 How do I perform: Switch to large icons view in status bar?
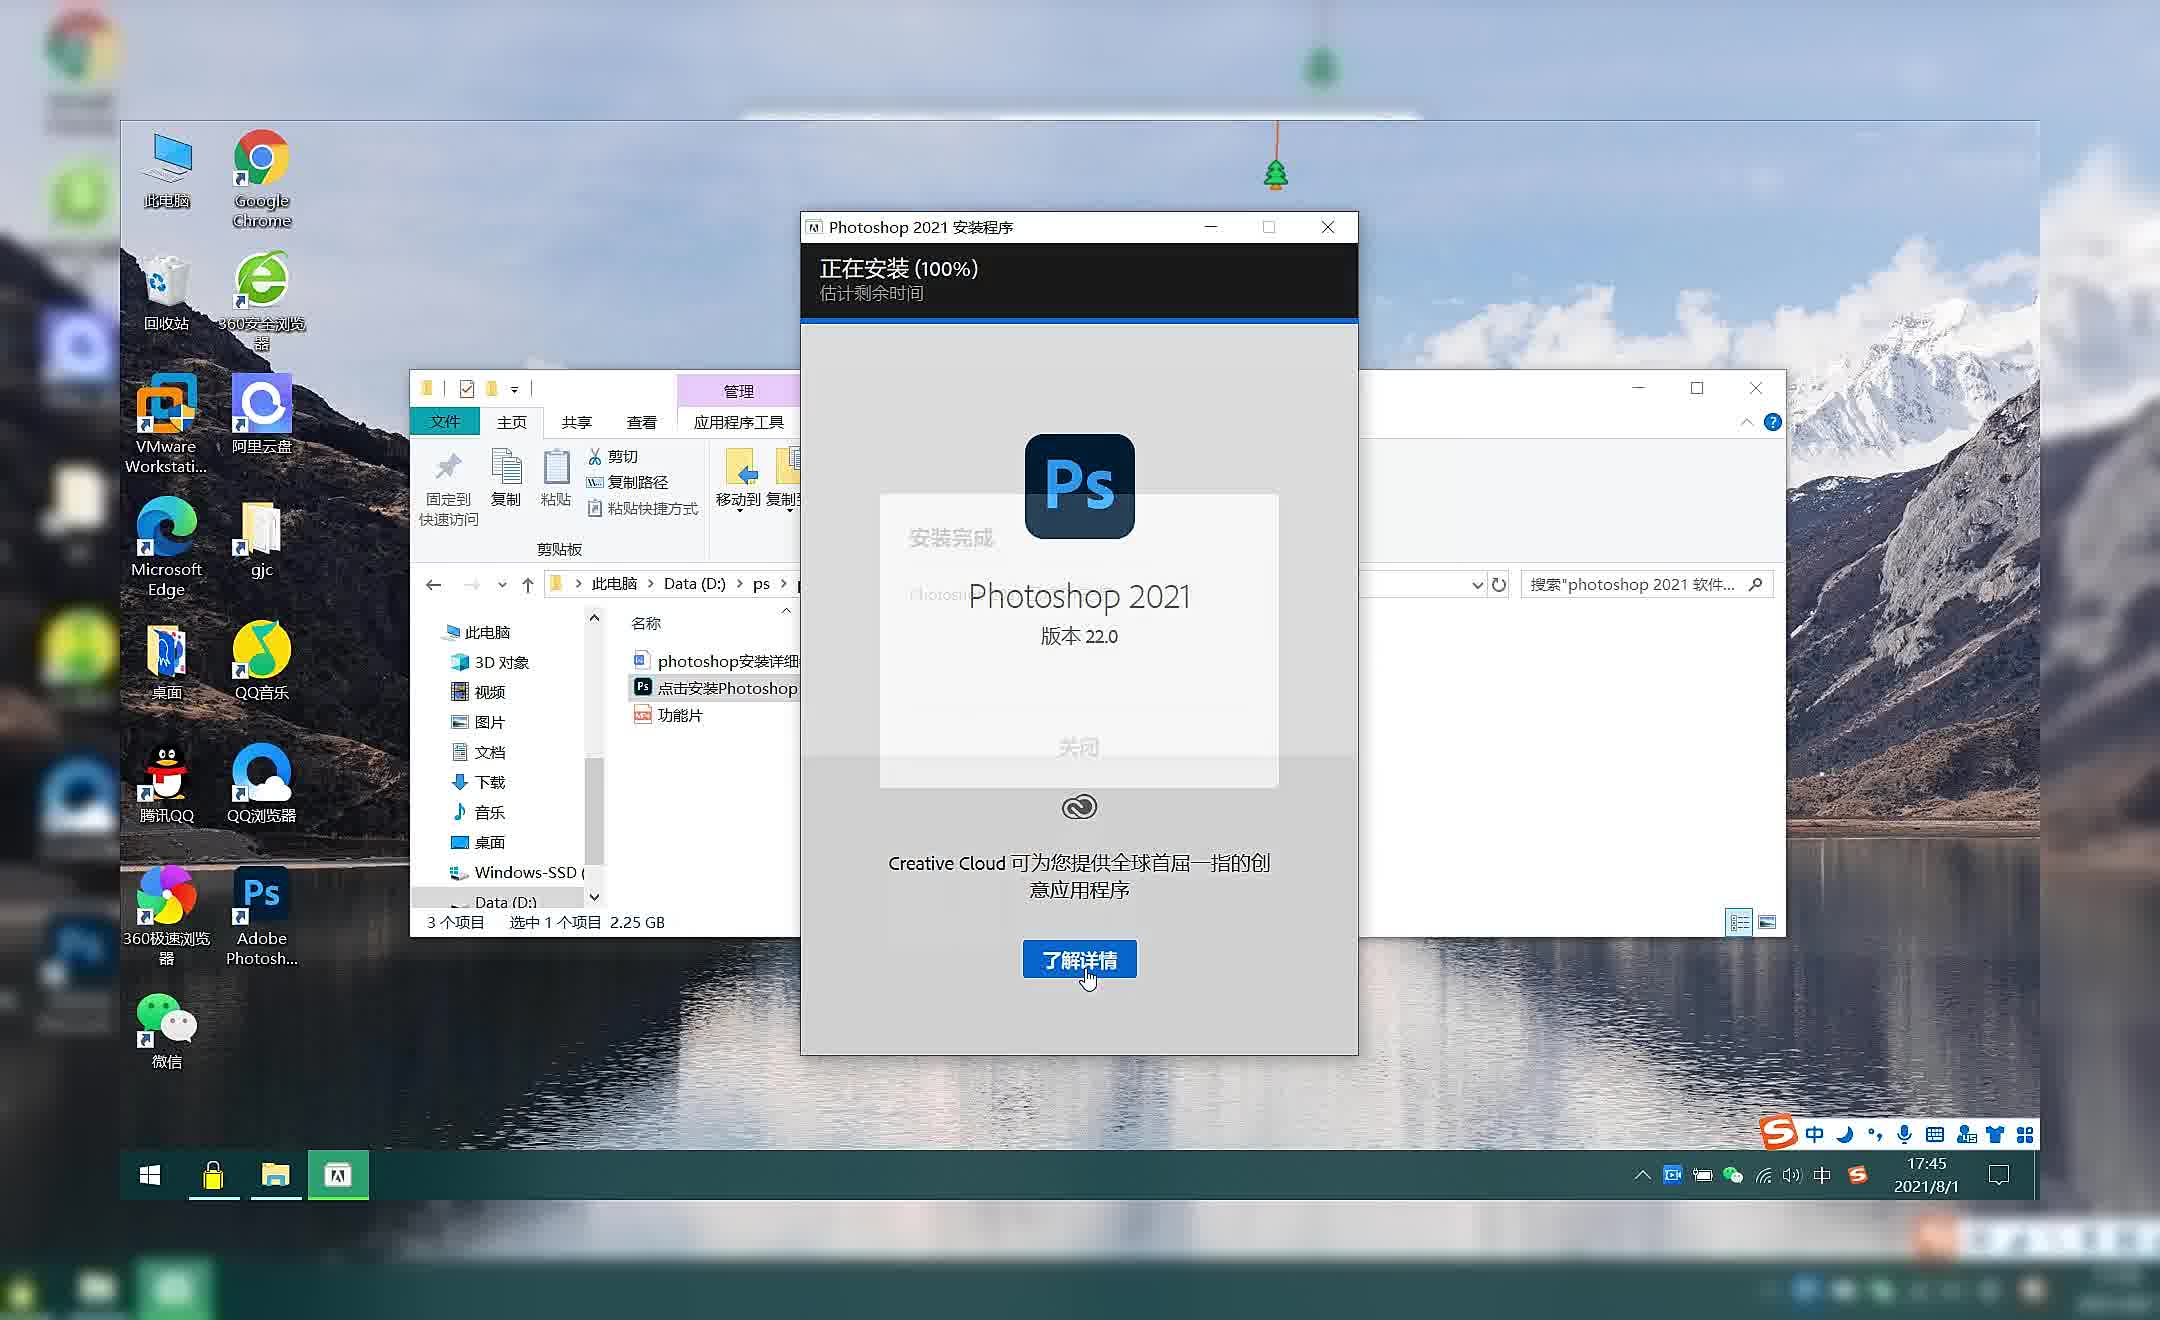pyautogui.click(x=1767, y=922)
